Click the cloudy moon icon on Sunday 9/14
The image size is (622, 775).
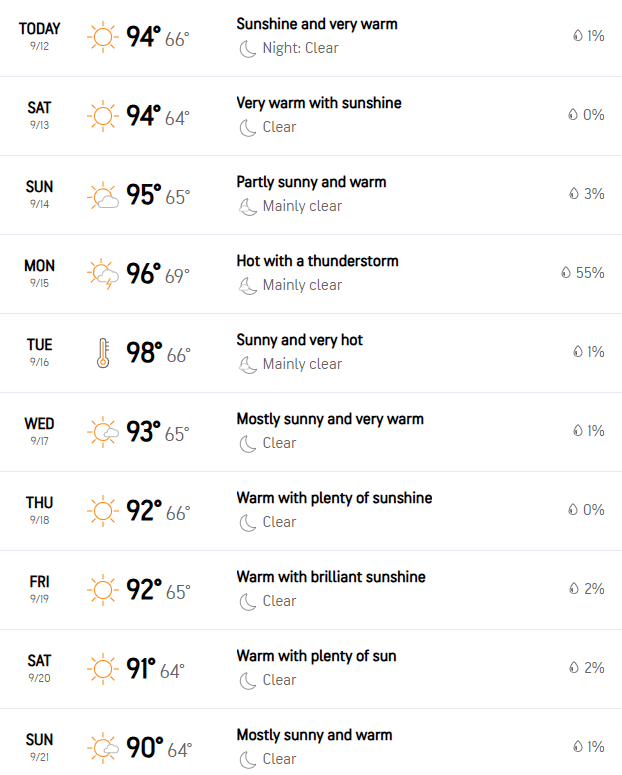point(248,207)
